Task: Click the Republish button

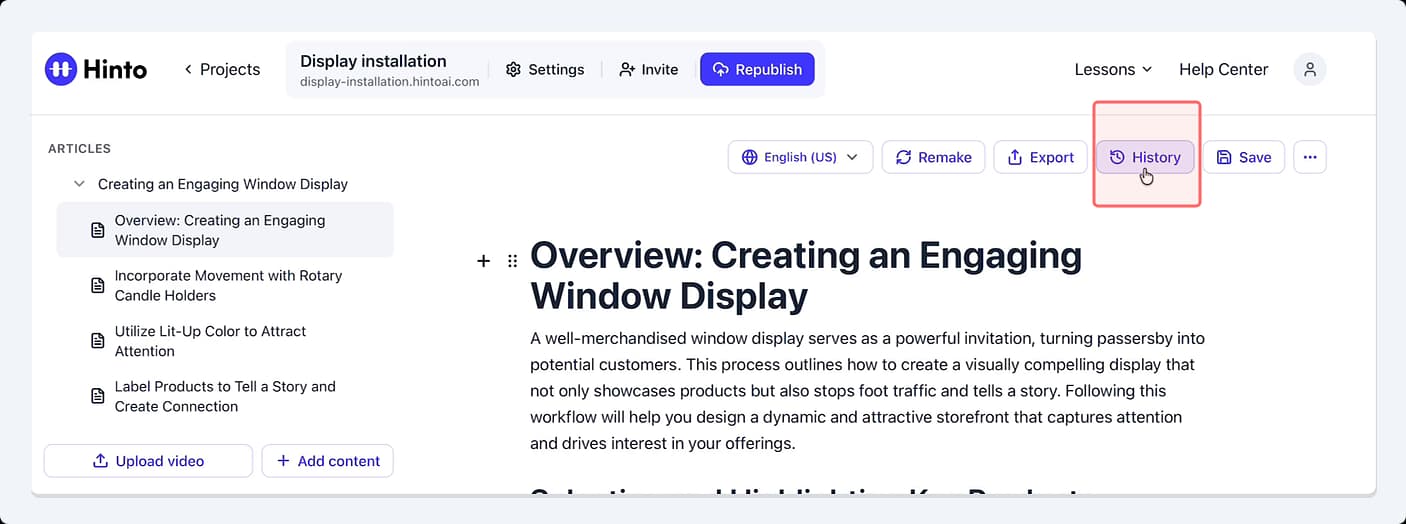Action: pos(757,69)
